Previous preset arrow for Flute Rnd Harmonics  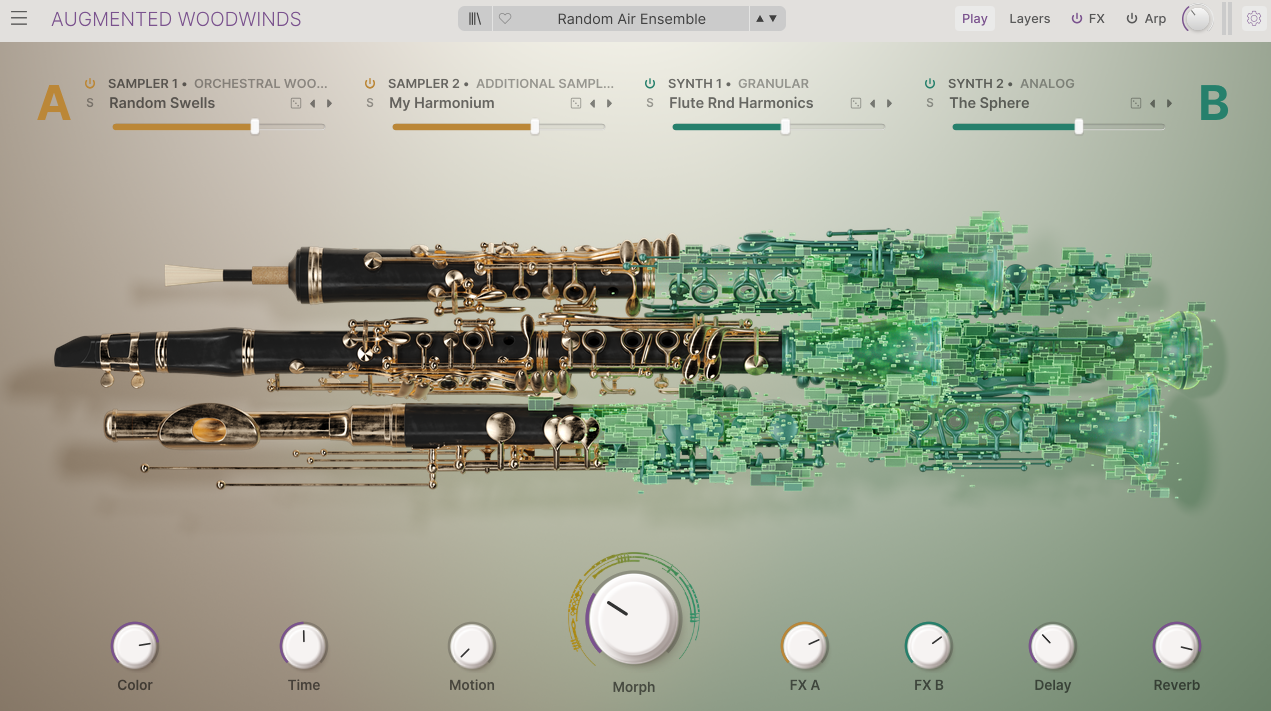[872, 103]
